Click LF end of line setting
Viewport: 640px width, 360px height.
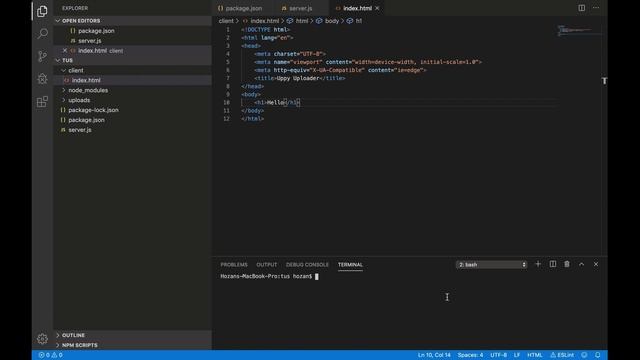pos(517,355)
